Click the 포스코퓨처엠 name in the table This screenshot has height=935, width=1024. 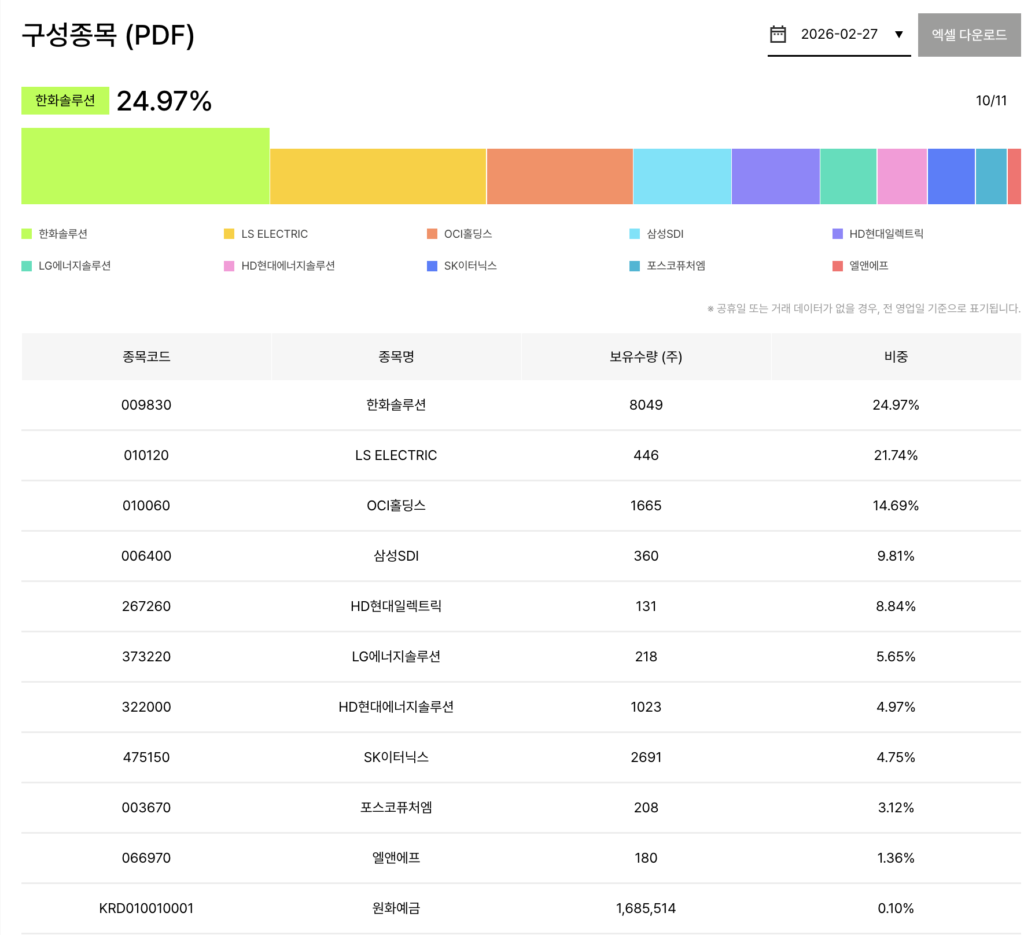click(x=396, y=807)
